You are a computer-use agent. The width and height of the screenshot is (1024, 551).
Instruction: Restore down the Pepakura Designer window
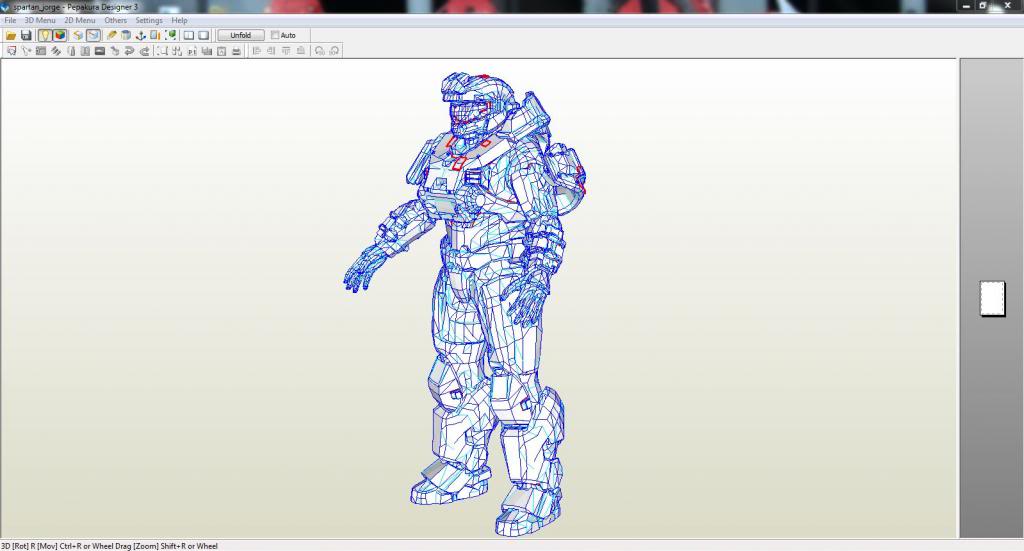(x=982, y=6)
